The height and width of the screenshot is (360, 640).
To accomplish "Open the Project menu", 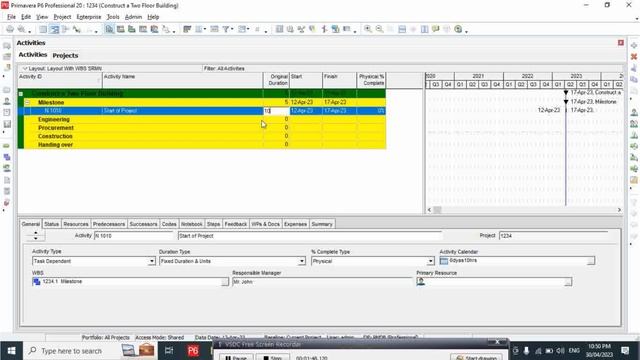I will [62, 17].
